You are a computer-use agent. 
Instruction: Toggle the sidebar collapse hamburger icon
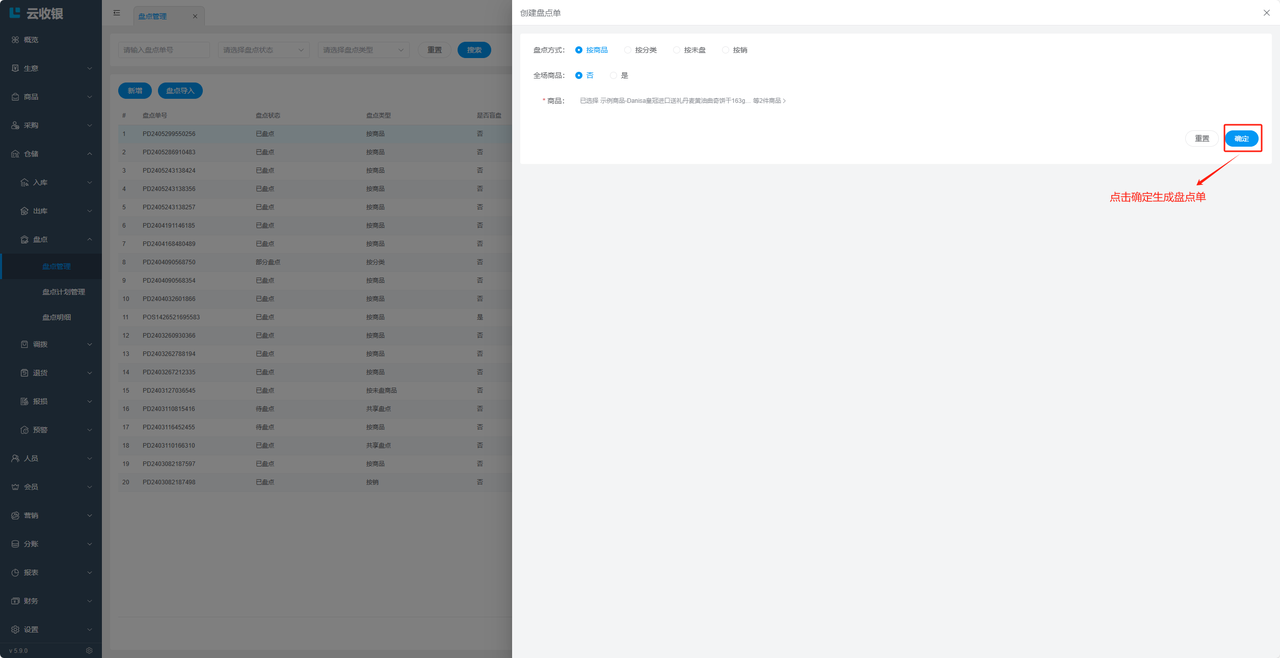[x=117, y=14]
